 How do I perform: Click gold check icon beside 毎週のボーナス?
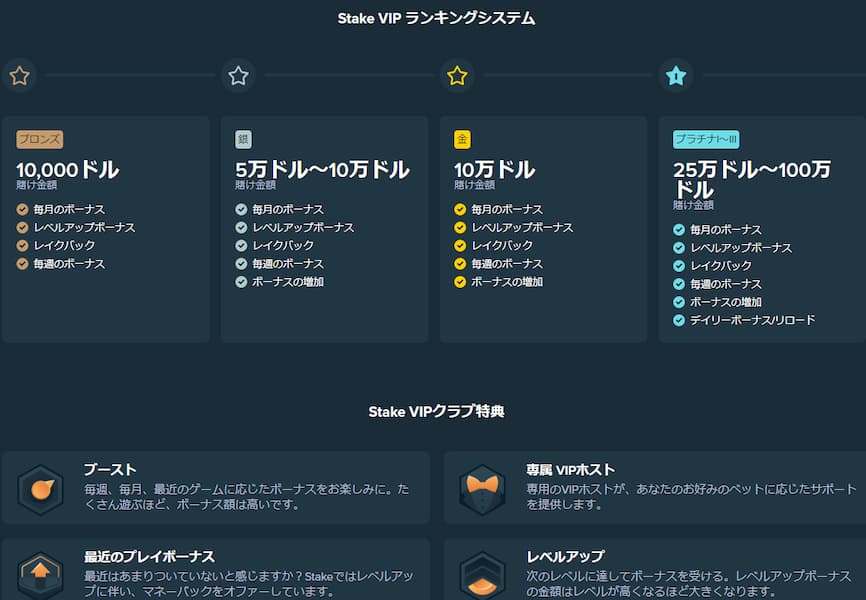coord(460,264)
